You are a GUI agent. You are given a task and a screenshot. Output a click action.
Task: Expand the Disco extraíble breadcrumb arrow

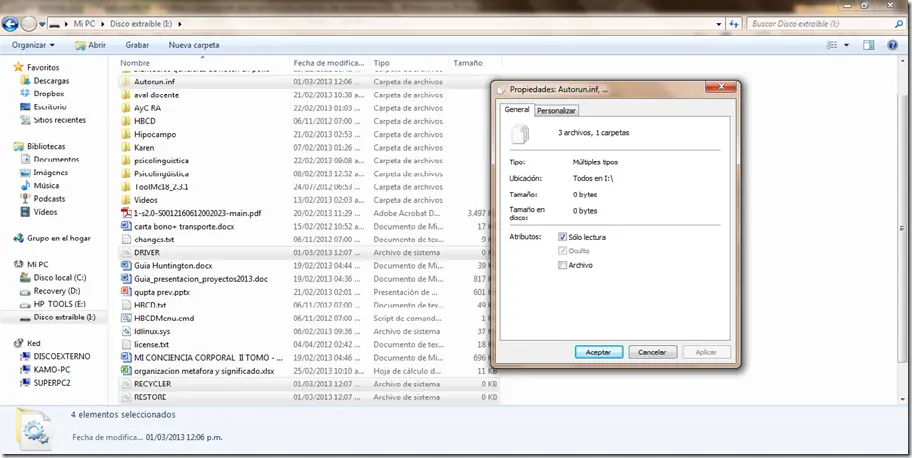tap(180, 24)
